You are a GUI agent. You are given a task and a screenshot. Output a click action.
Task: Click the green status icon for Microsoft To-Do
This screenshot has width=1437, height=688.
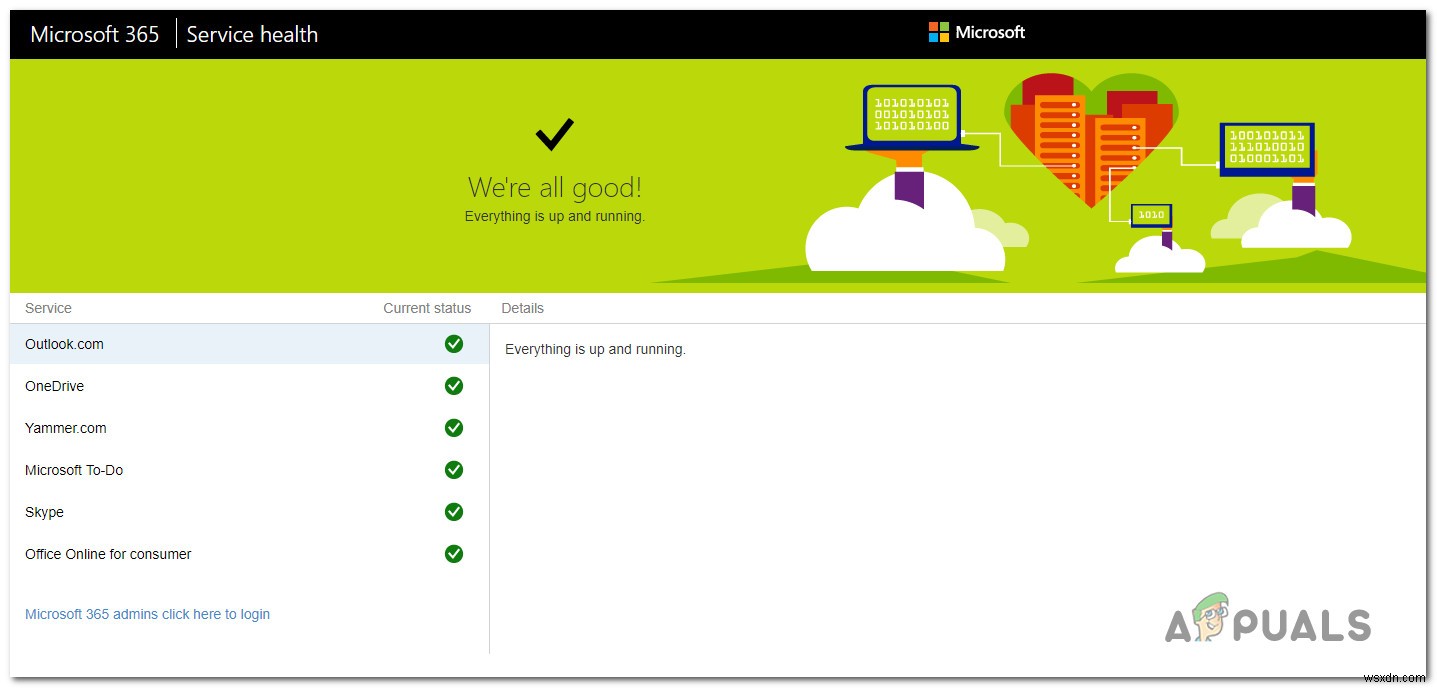pyautogui.click(x=454, y=470)
